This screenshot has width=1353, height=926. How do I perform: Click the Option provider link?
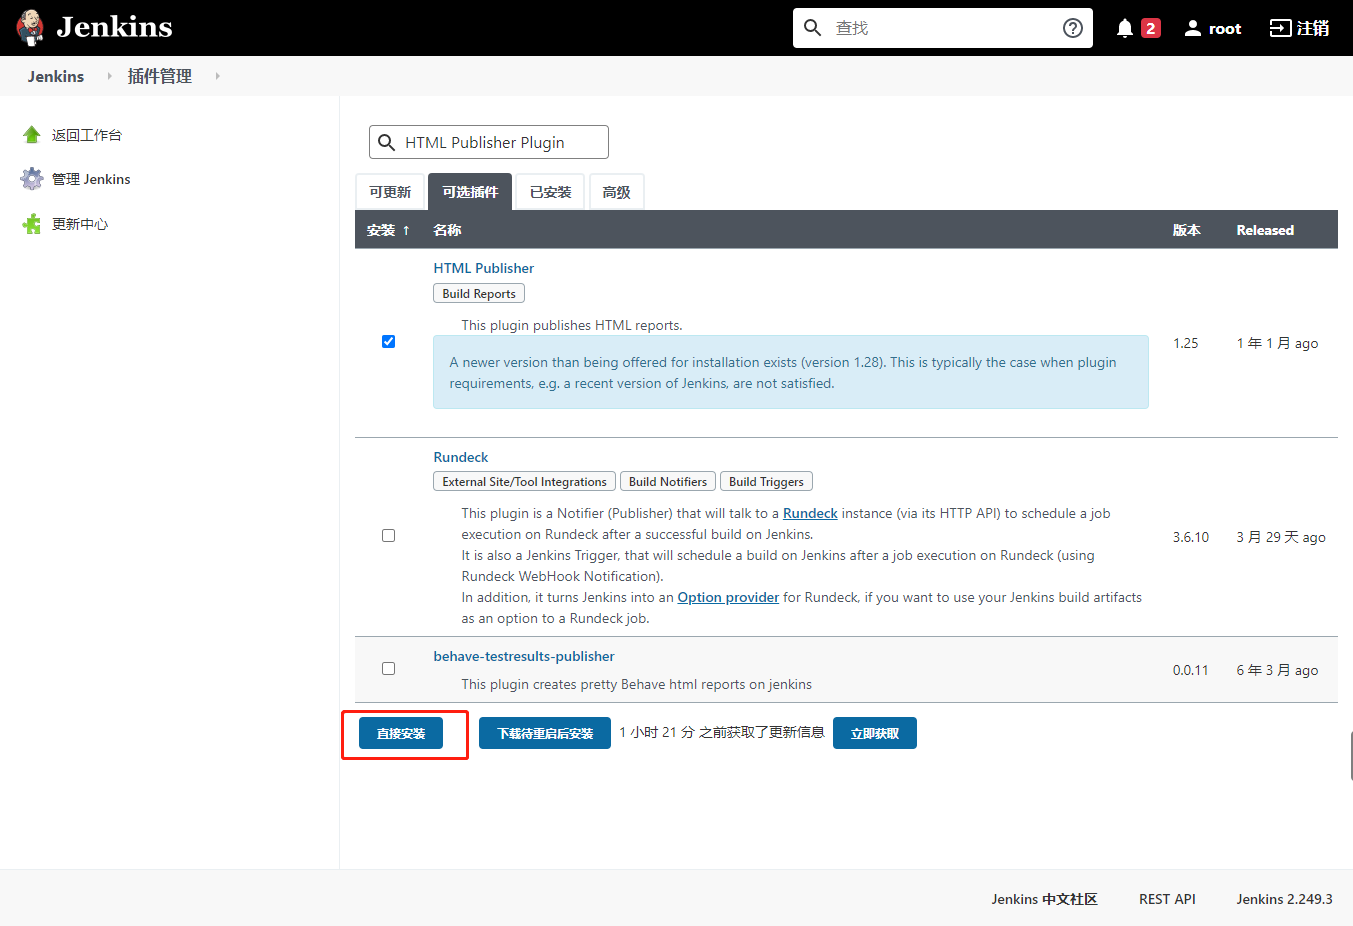pyautogui.click(x=728, y=597)
